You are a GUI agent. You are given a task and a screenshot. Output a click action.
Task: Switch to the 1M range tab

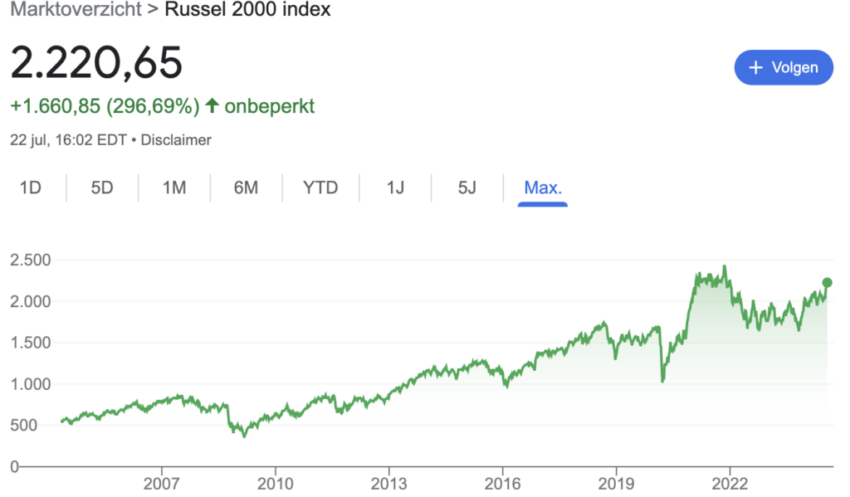(174, 188)
